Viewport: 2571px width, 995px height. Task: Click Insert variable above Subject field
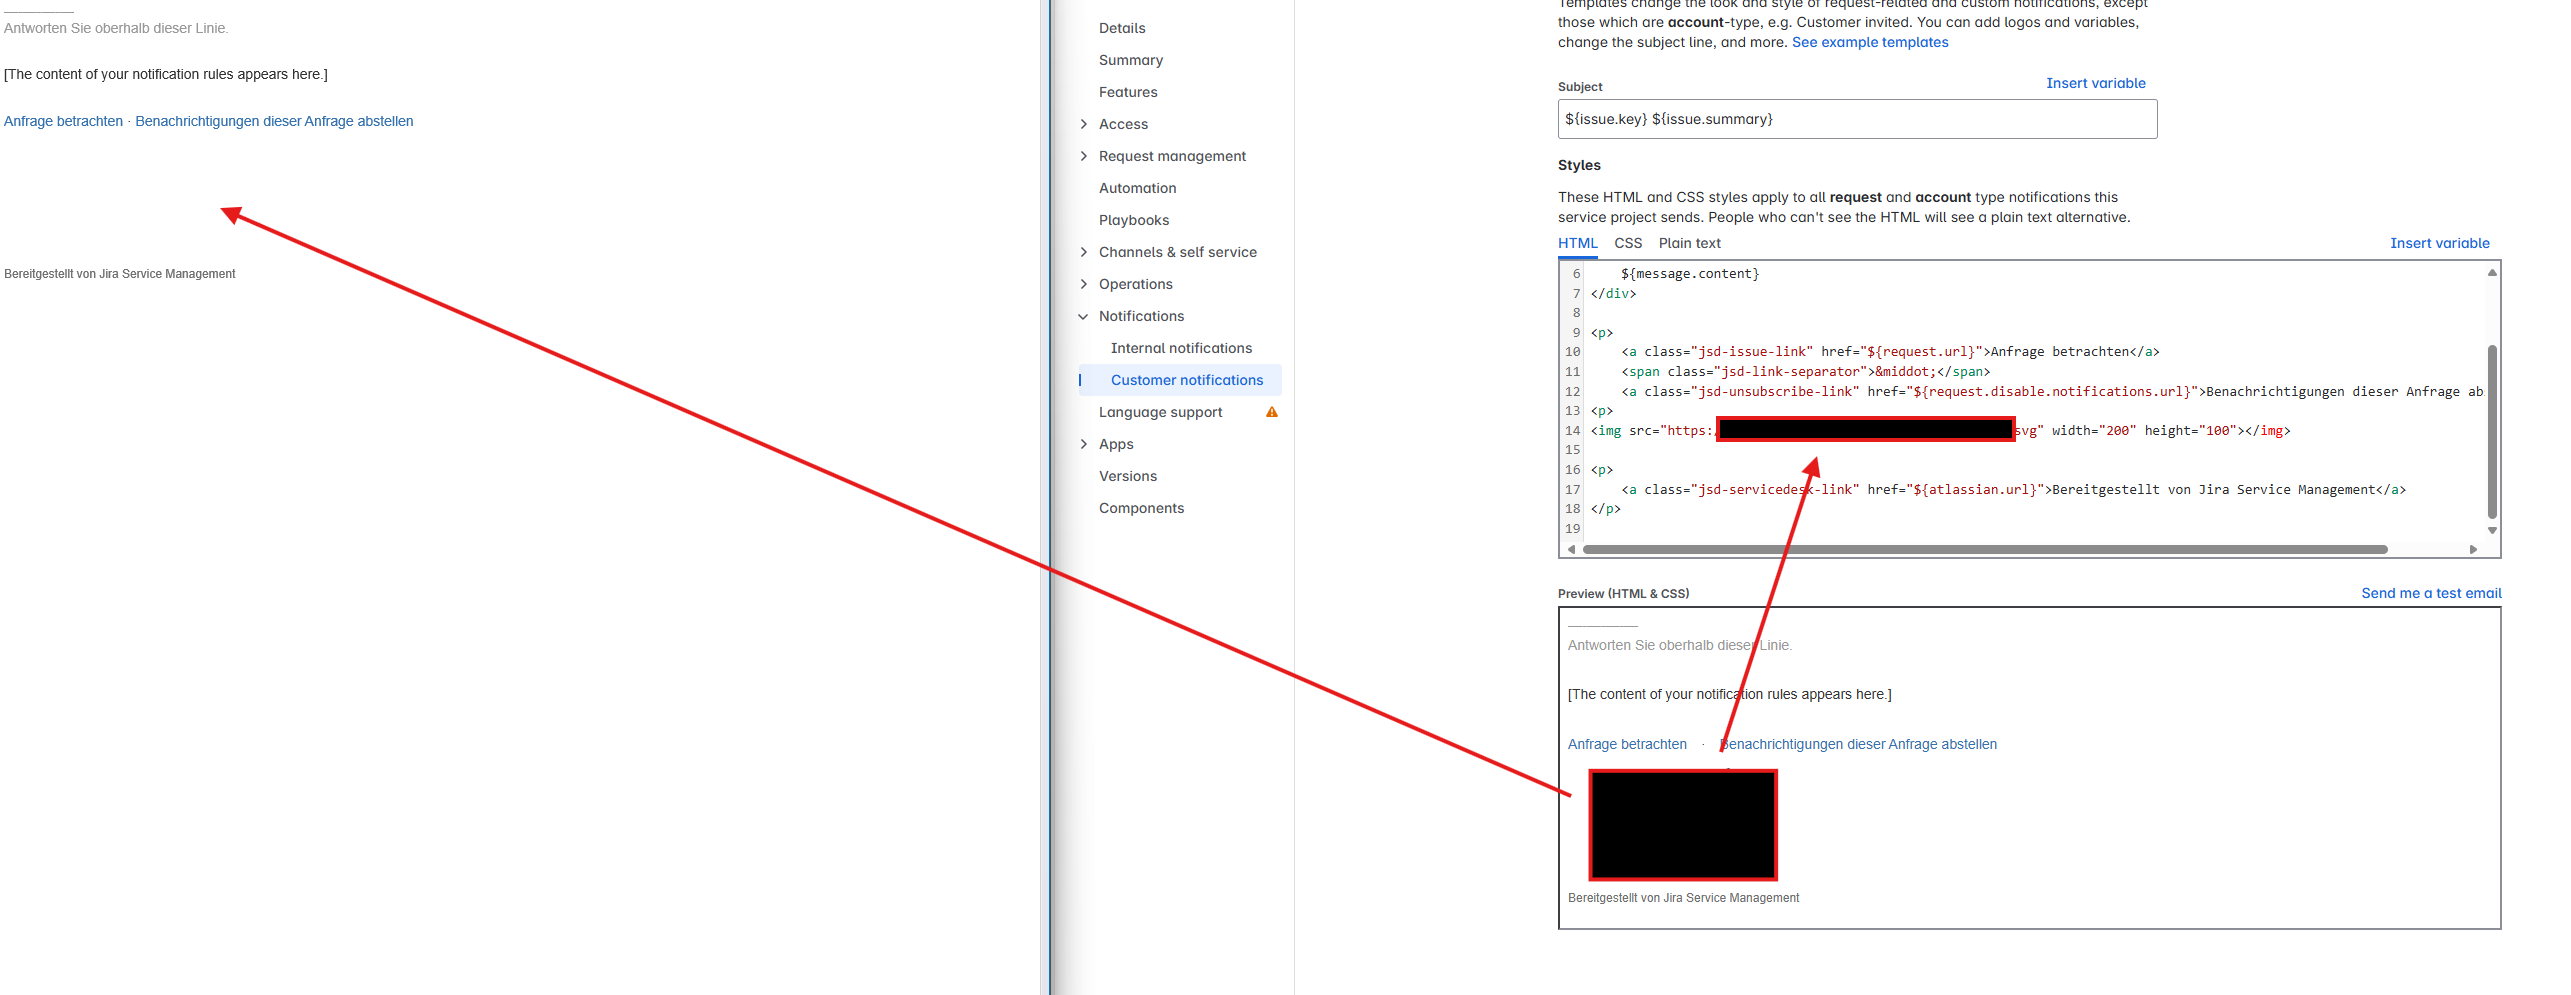[2095, 83]
